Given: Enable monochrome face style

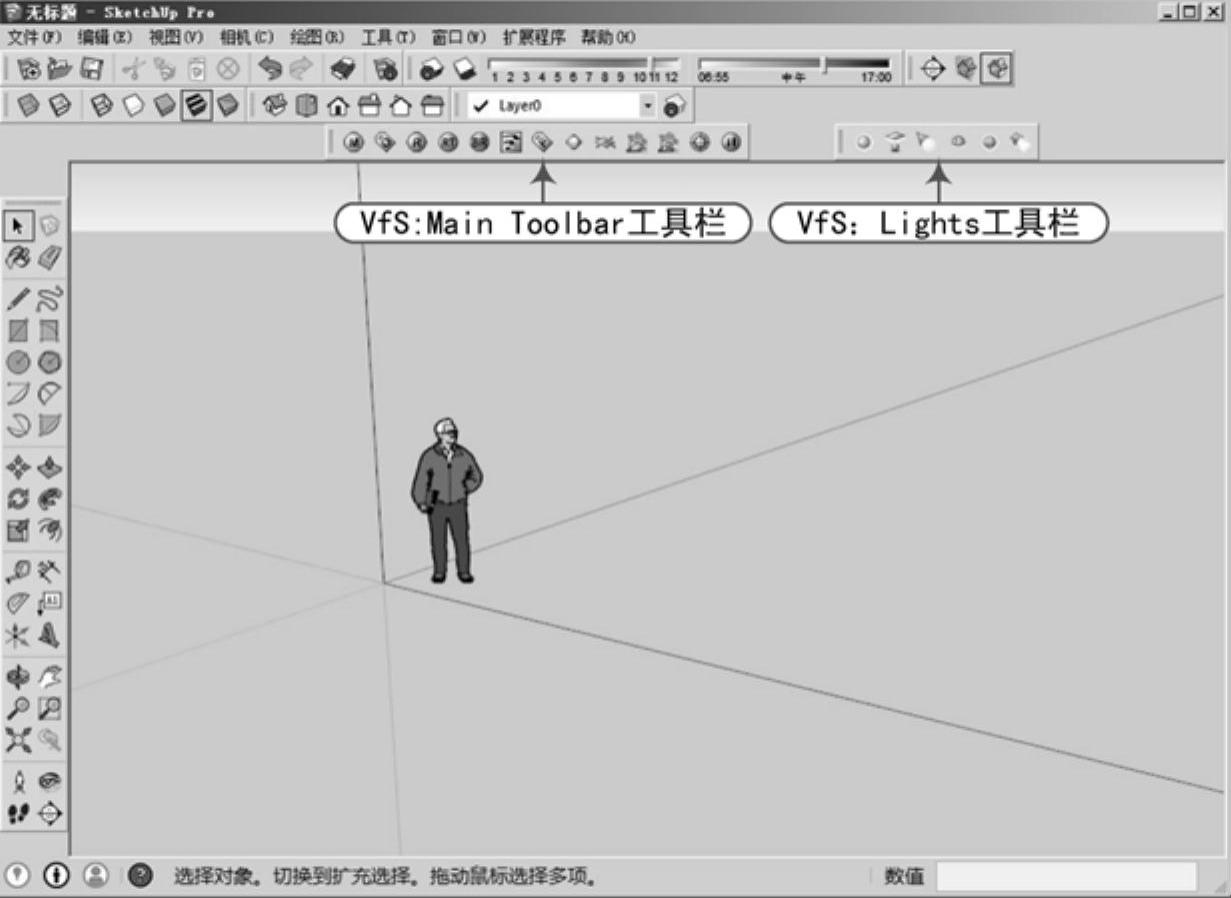Looking at the screenshot, I should click(x=228, y=105).
